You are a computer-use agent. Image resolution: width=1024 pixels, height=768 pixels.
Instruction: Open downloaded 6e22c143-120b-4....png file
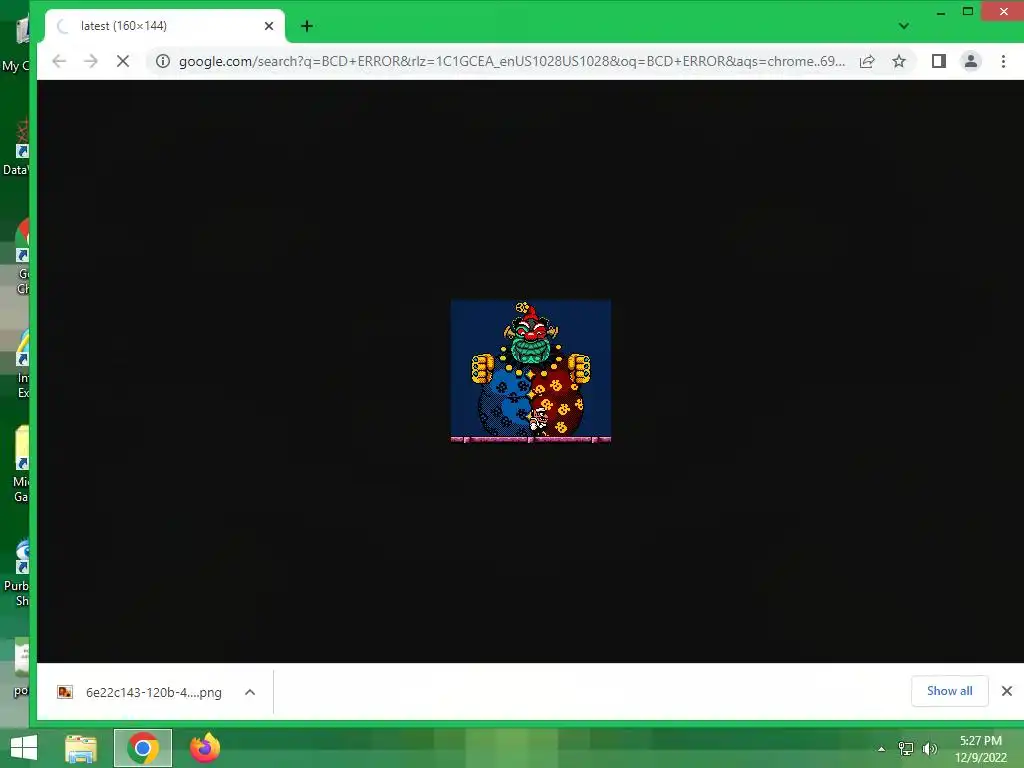pos(140,692)
